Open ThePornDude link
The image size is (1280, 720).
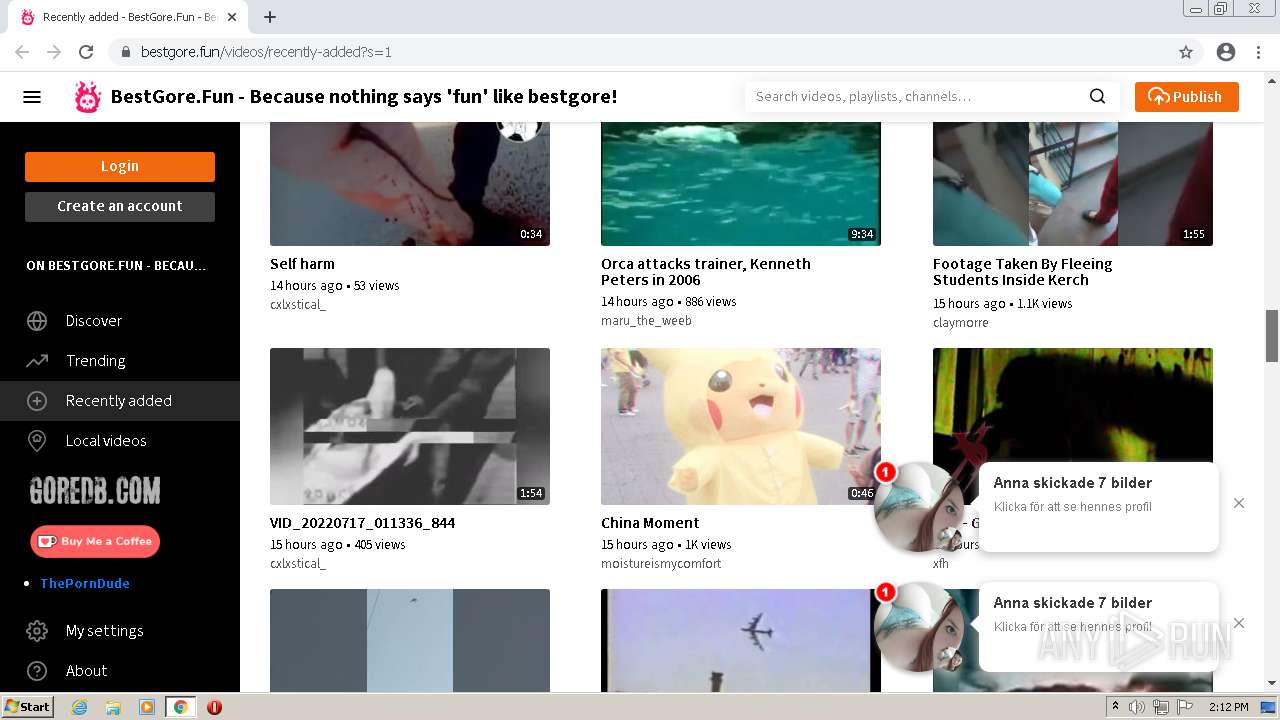pyautogui.click(x=85, y=583)
